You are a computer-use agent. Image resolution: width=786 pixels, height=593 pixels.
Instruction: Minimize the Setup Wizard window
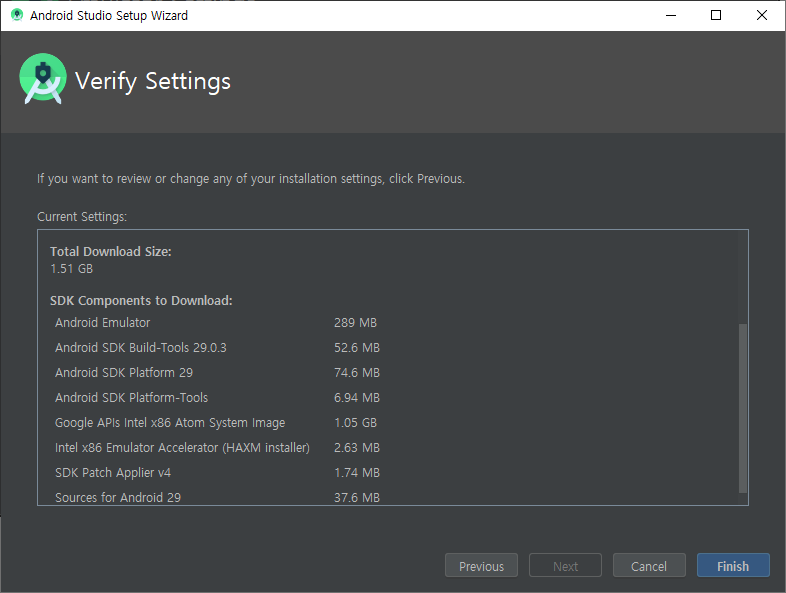click(671, 16)
